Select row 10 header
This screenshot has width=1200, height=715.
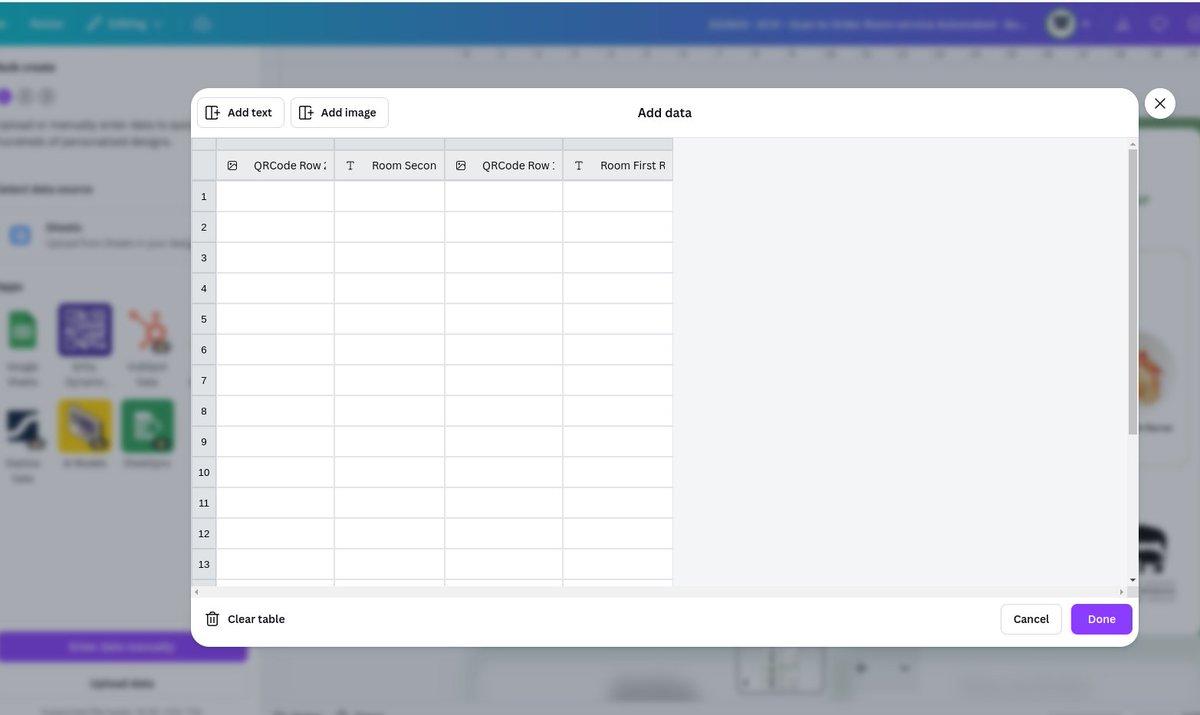pyautogui.click(x=204, y=472)
